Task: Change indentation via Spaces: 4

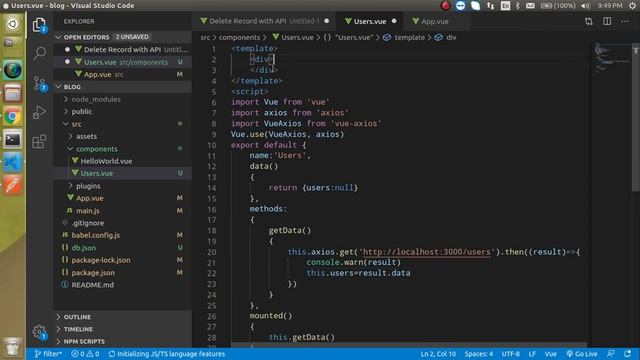Action: click(478, 354)
